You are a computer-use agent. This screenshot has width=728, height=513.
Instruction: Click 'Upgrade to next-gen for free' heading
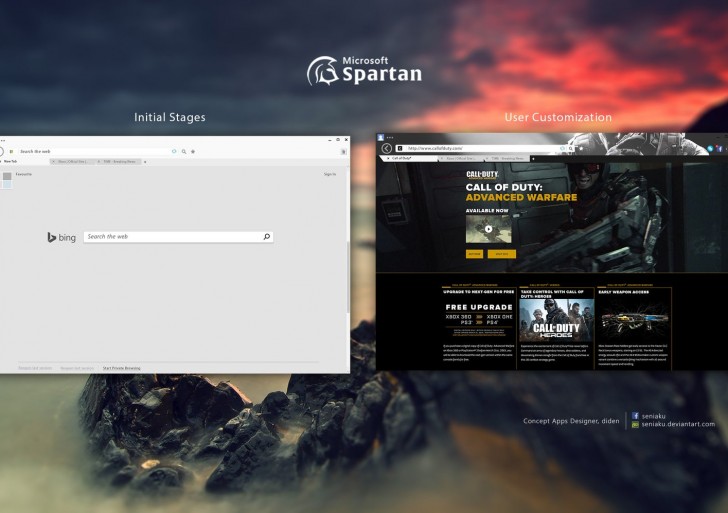click(x=479, y=292)
